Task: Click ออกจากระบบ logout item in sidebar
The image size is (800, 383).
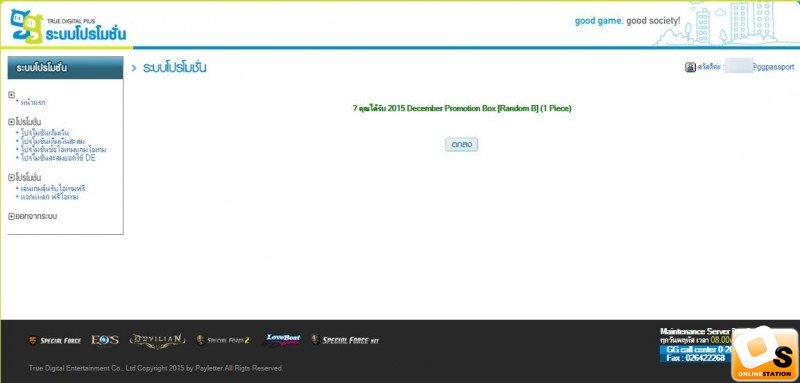Action: click(x=33, y=216)
